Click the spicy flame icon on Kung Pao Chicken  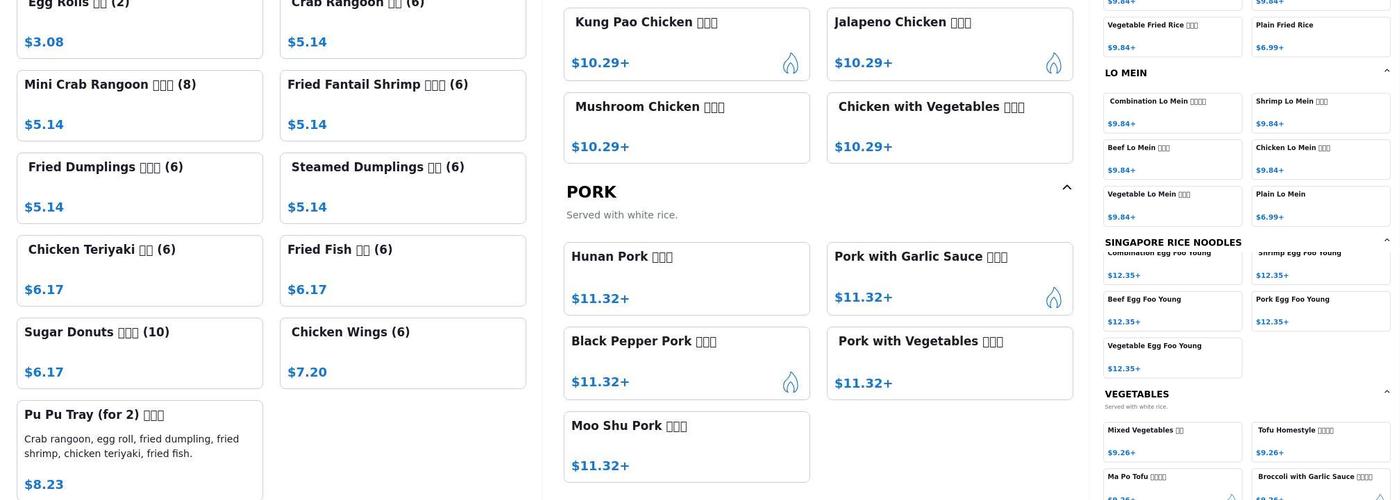click(x=790, y=63)
